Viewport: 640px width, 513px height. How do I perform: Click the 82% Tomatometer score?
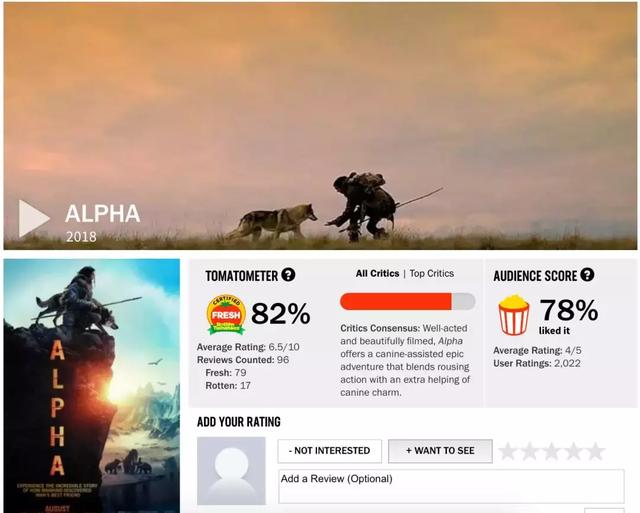tap(281, 313)
